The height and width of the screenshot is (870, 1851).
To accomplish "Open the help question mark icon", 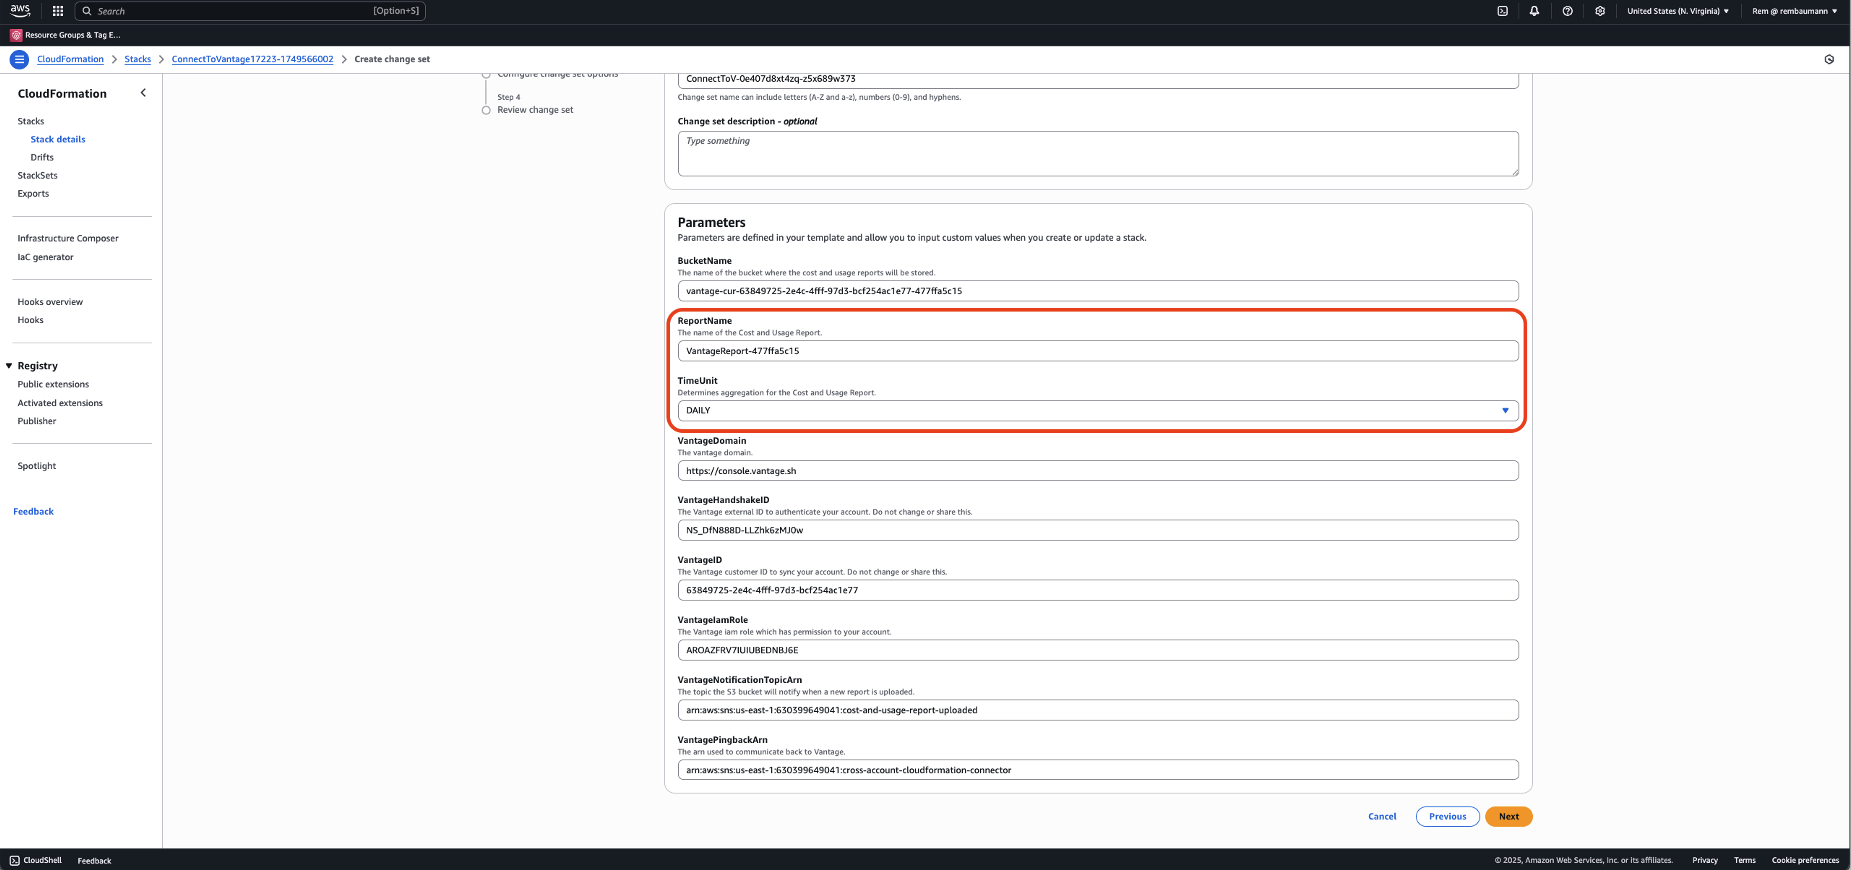I will pos(1567,11).
